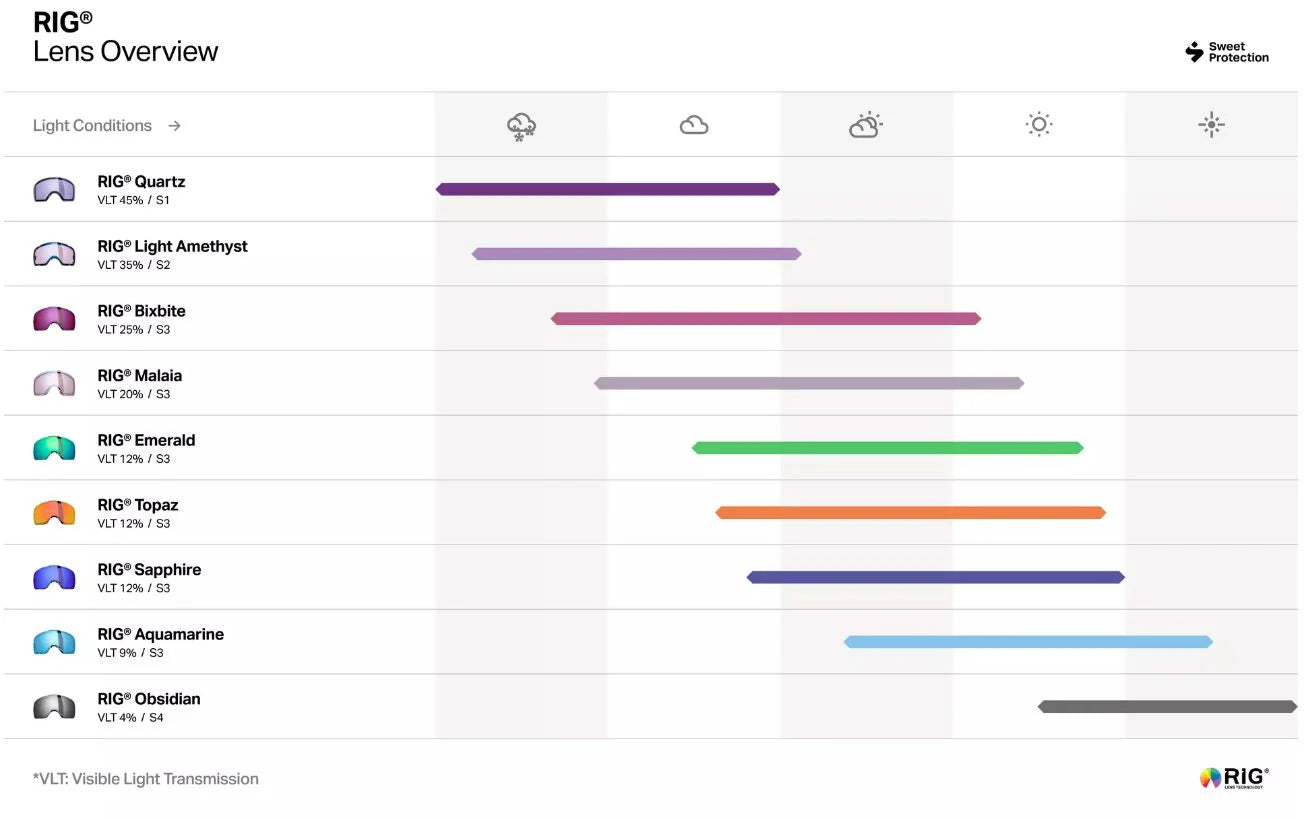Click the RIG Lens Overview heading
The height and width of the screenshot is (818, 1314).
tap(125, 38)
